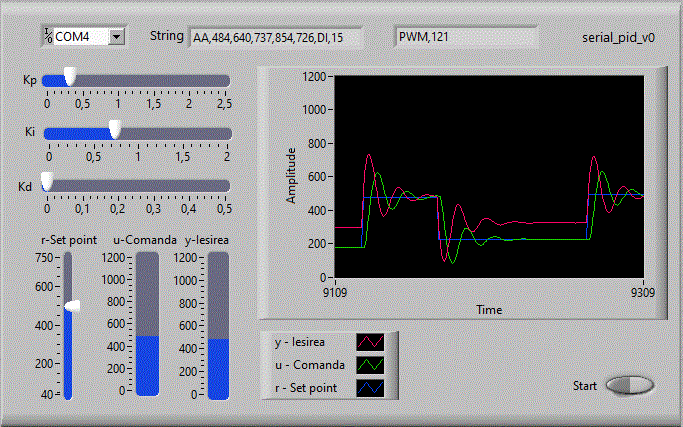Click the 9309 end value on Time axis
The image size is (683, 427).
pyautogui.click(x=642, y=293)
